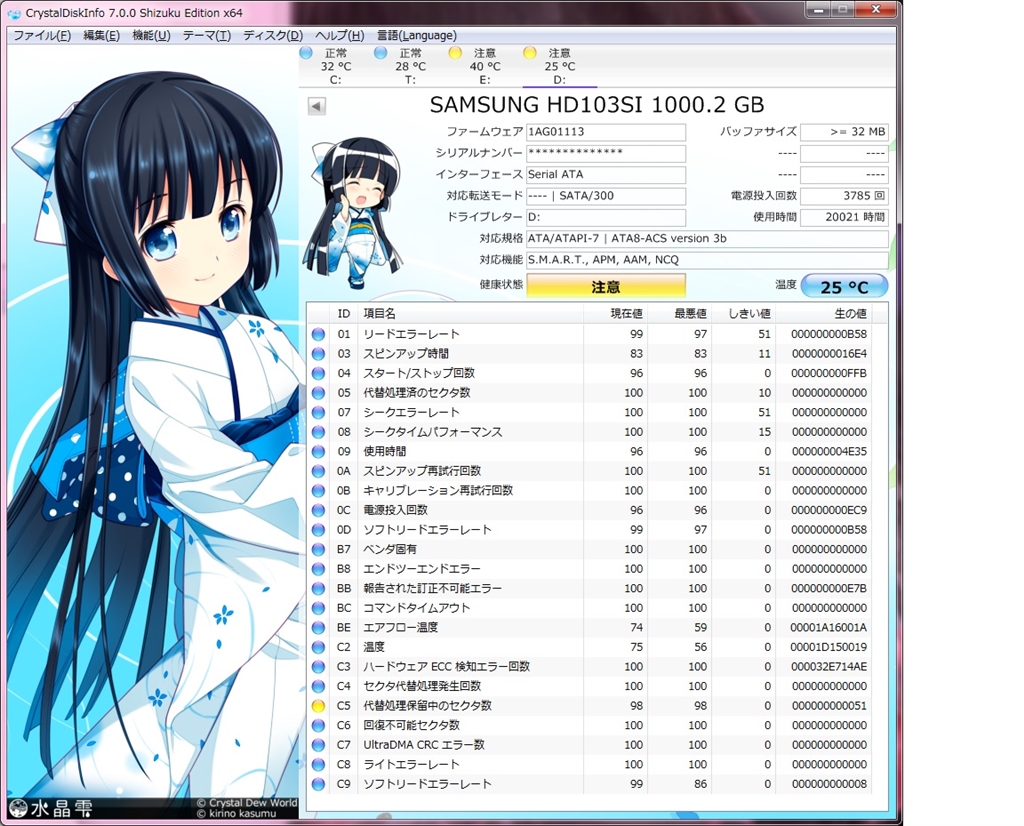Click the 25 °C temperature button

pyautogui.click(x=844, y=286)
